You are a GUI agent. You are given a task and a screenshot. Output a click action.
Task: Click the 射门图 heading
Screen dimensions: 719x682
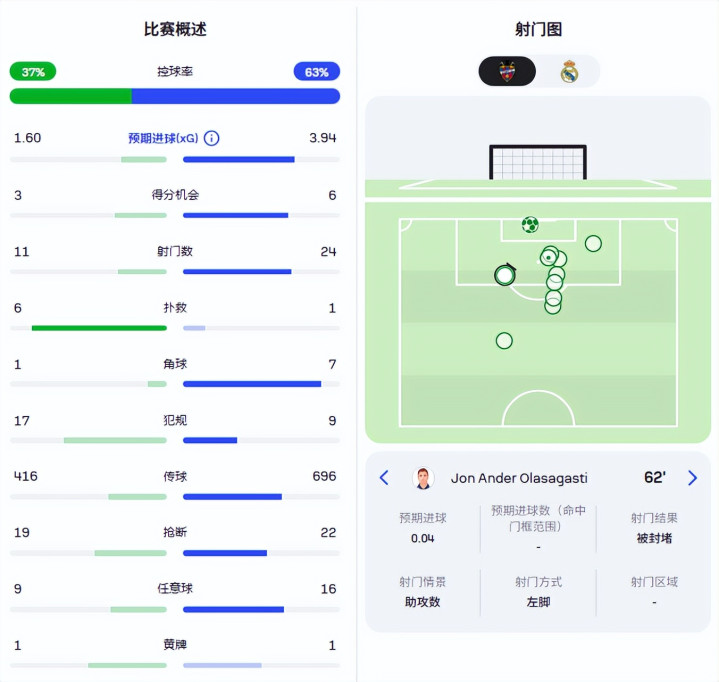click(x=538, y=29)
